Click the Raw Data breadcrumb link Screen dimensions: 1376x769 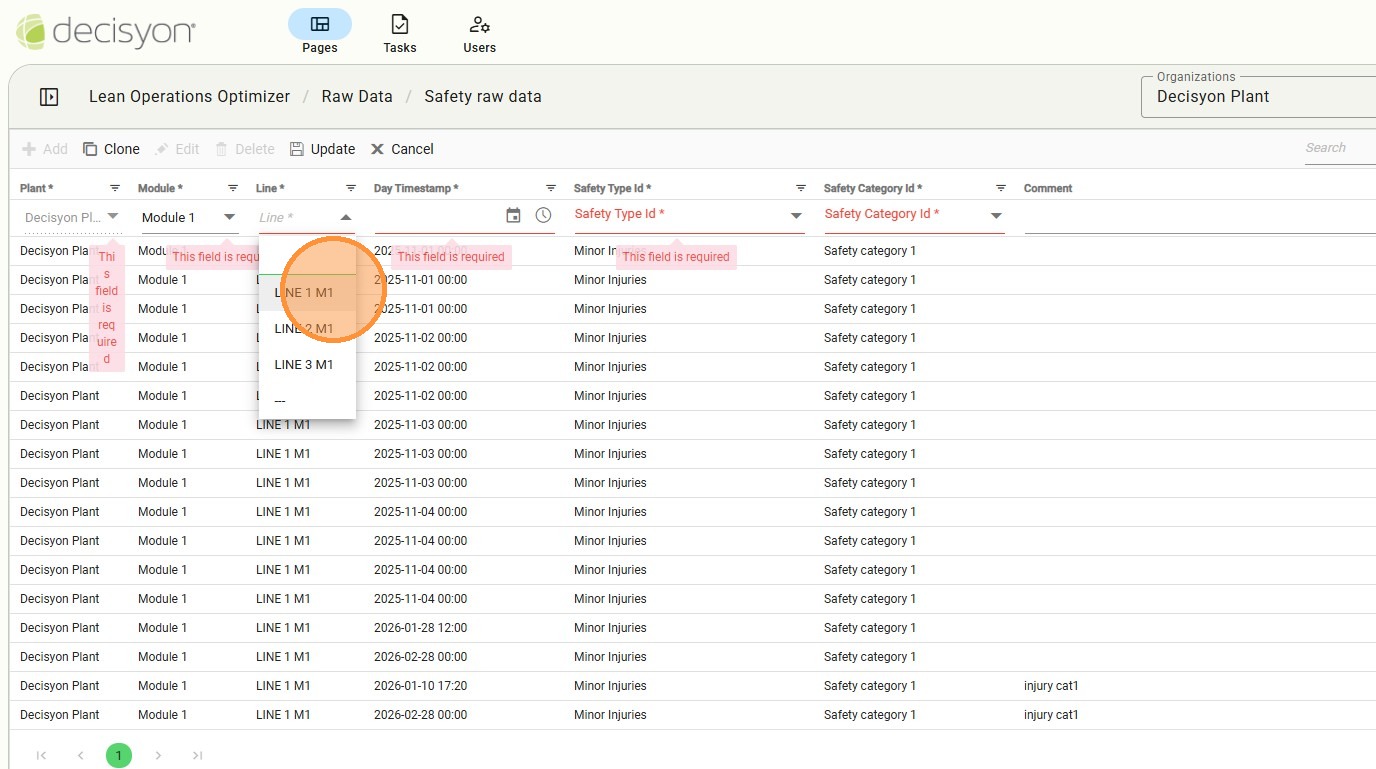pyautogui.click(x=357, y=97)
